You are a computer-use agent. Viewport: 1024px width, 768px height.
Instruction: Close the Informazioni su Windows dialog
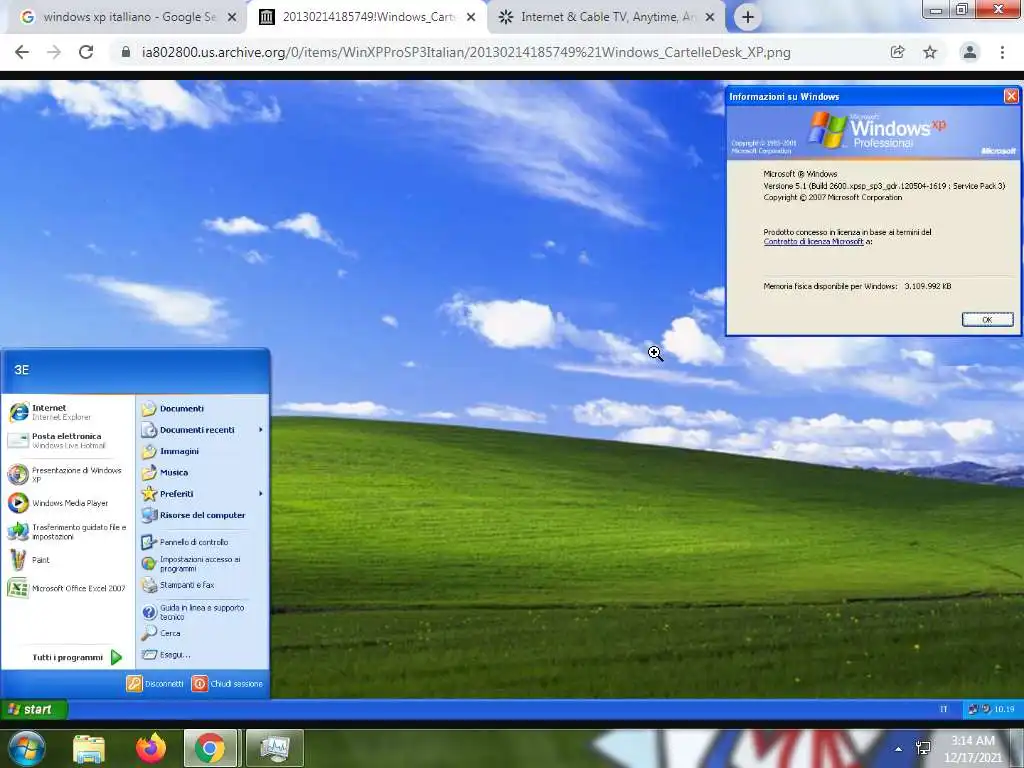pyautogui.click(x=1011, y=96)
